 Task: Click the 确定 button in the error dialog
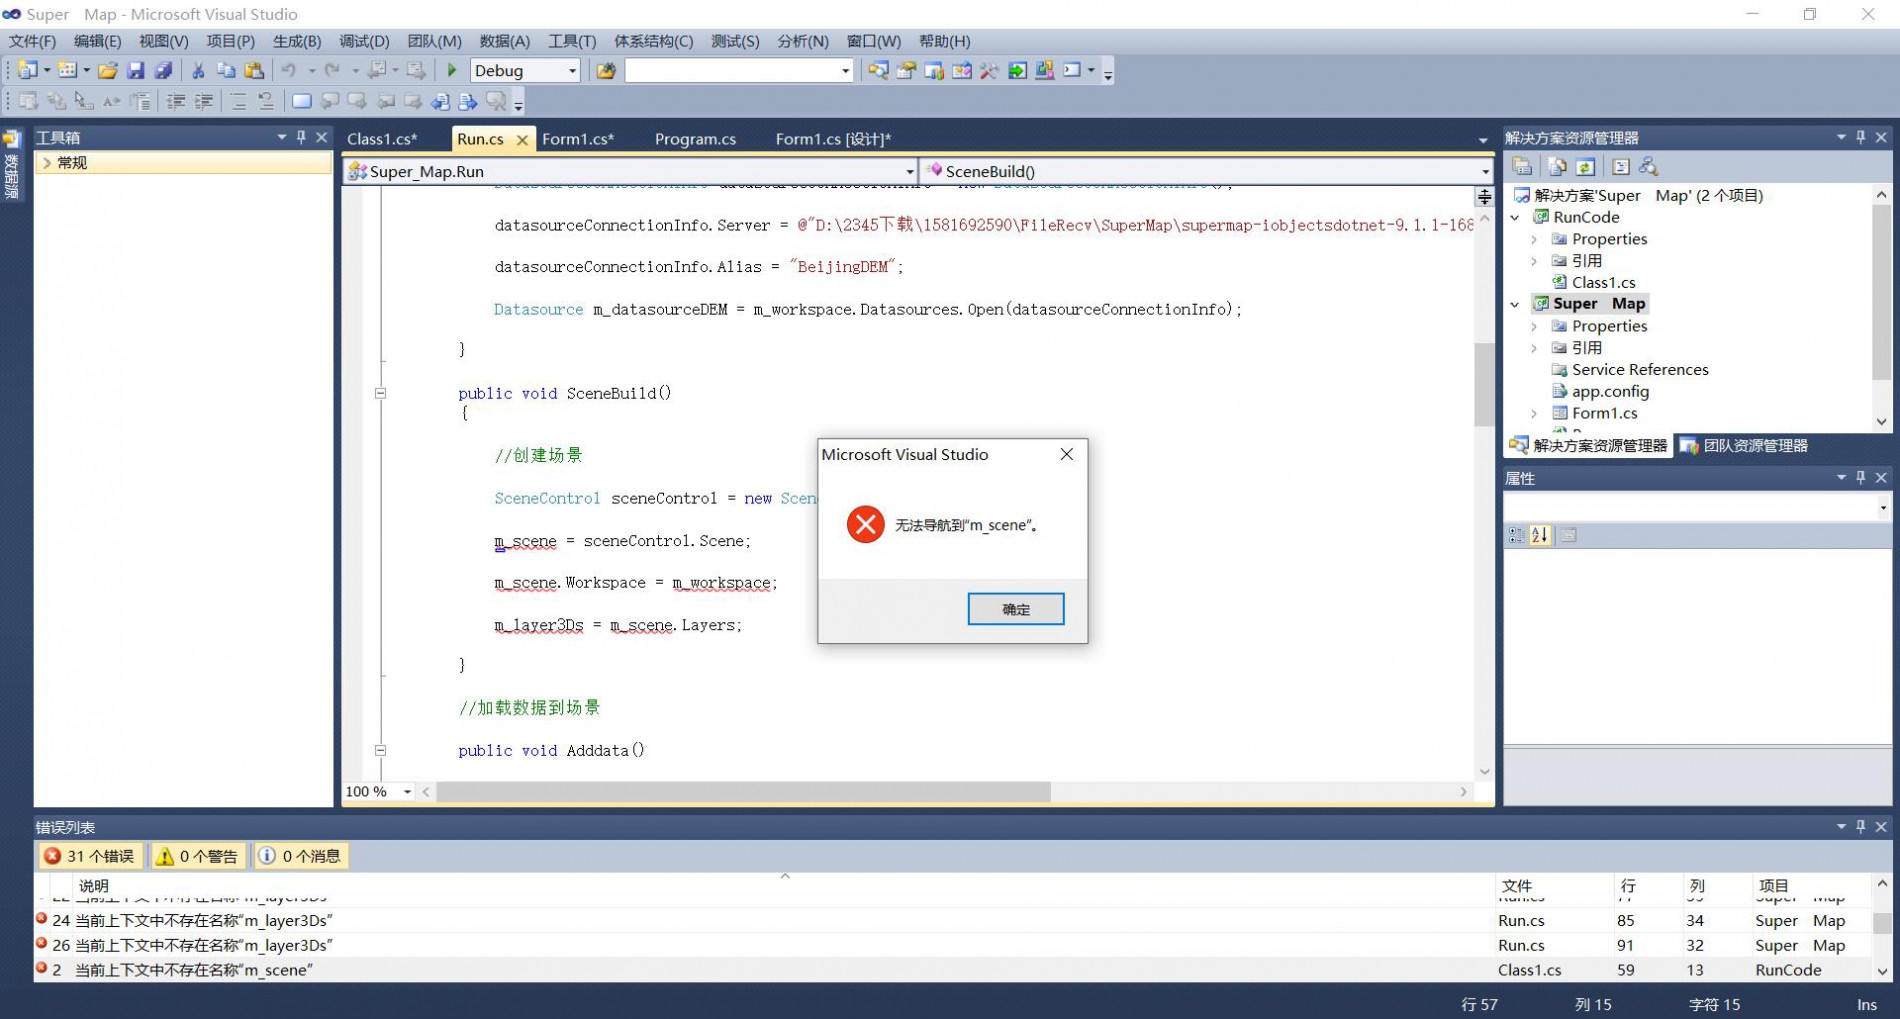pyautogui.click(x=1015, y=609)
